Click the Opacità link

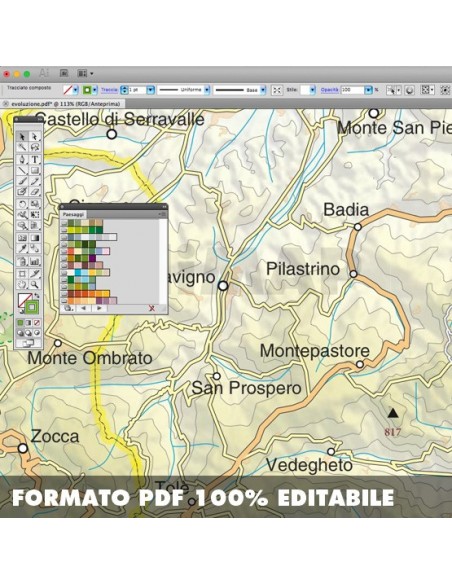tap(330, 90)
